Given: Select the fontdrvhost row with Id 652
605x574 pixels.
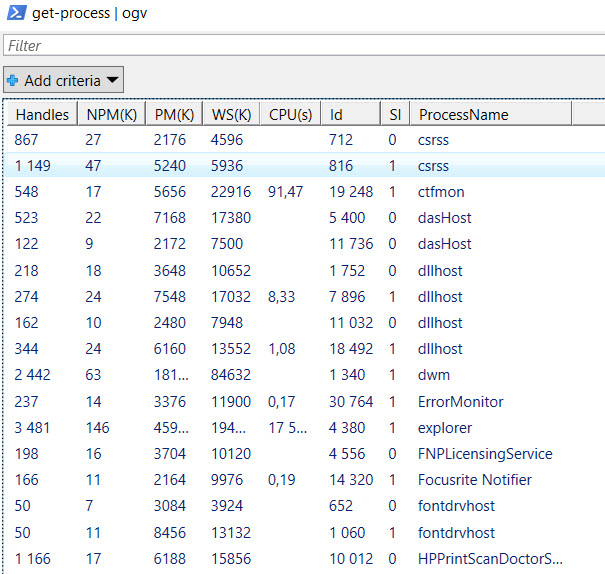Looking at the screenshot, I should click(x=305, y=506).
